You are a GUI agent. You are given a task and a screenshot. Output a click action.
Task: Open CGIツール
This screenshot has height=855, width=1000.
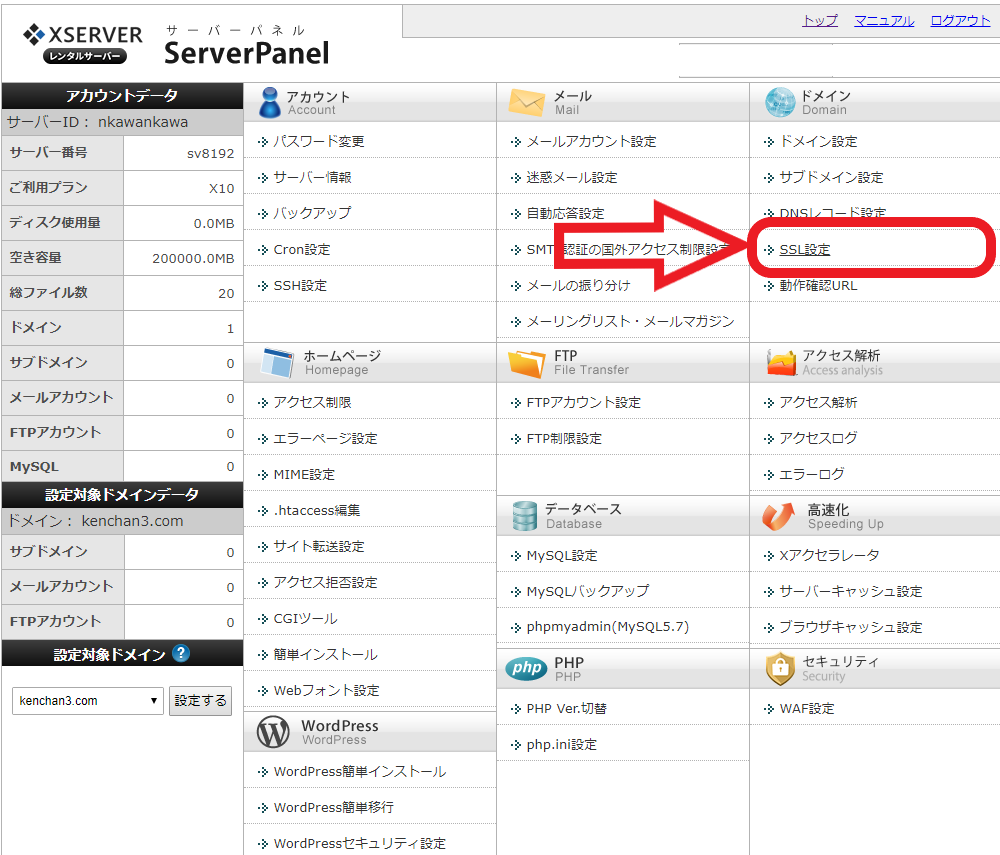pyautogui.click(x=305, y=618)
